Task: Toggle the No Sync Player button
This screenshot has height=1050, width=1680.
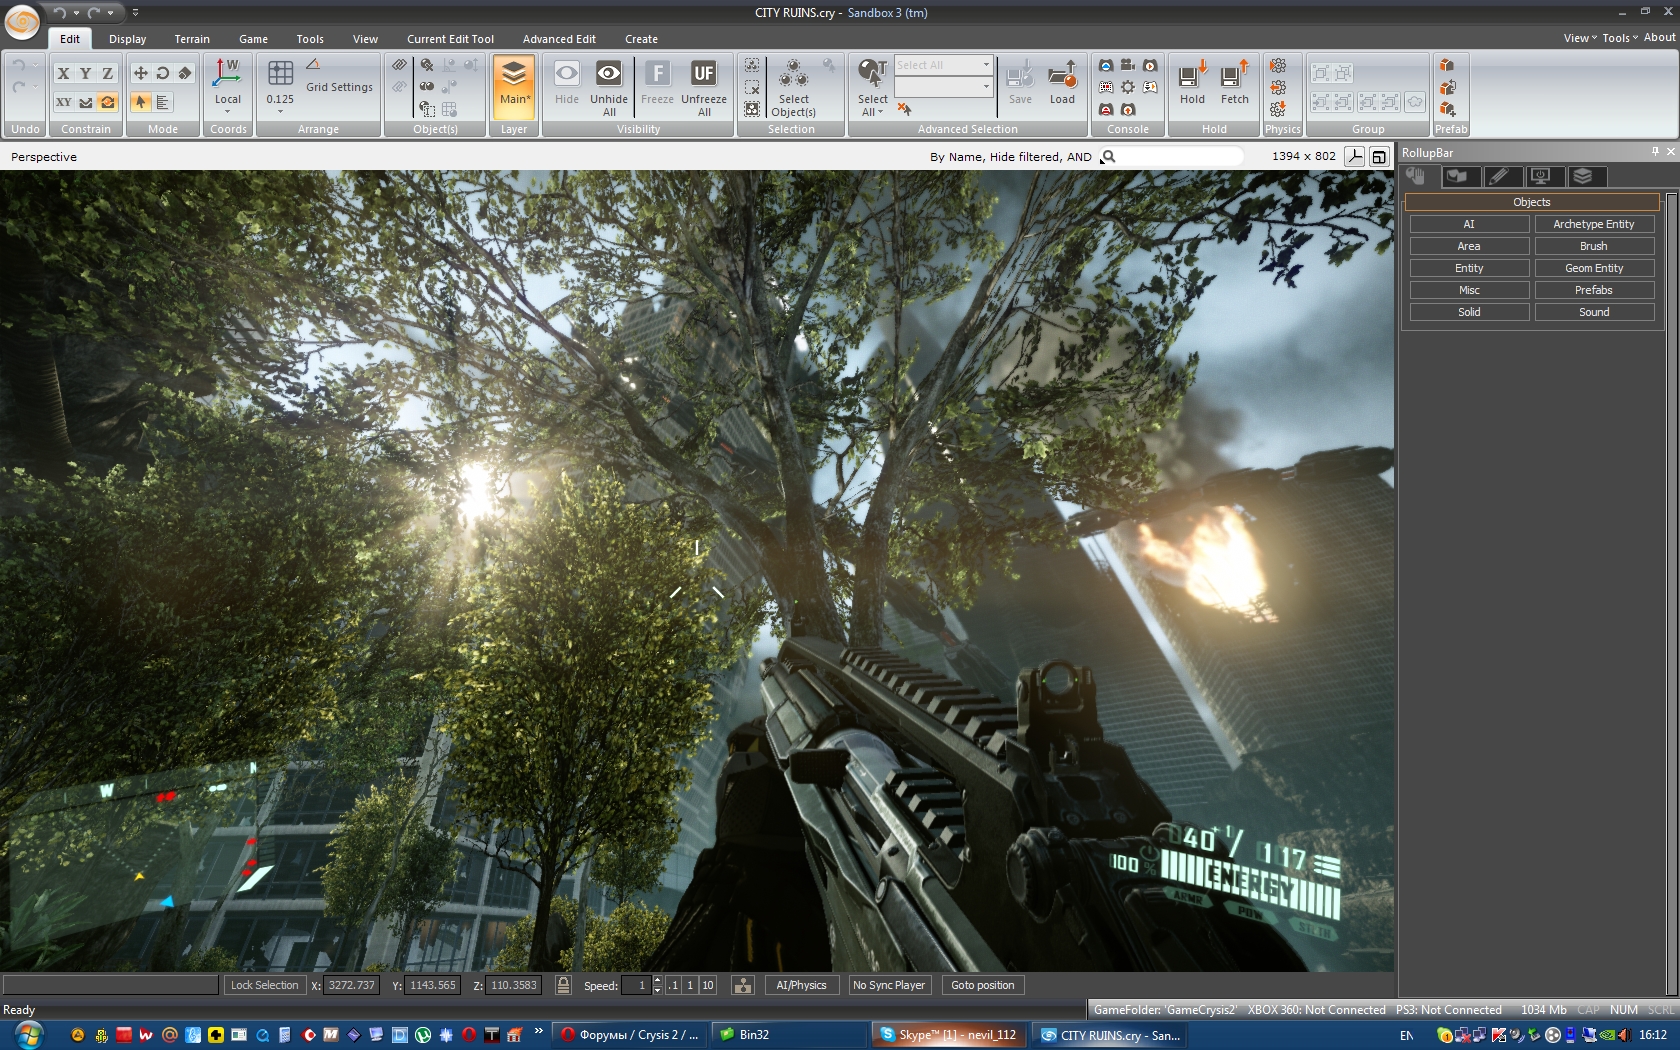Action: click(x=888, y=985)
